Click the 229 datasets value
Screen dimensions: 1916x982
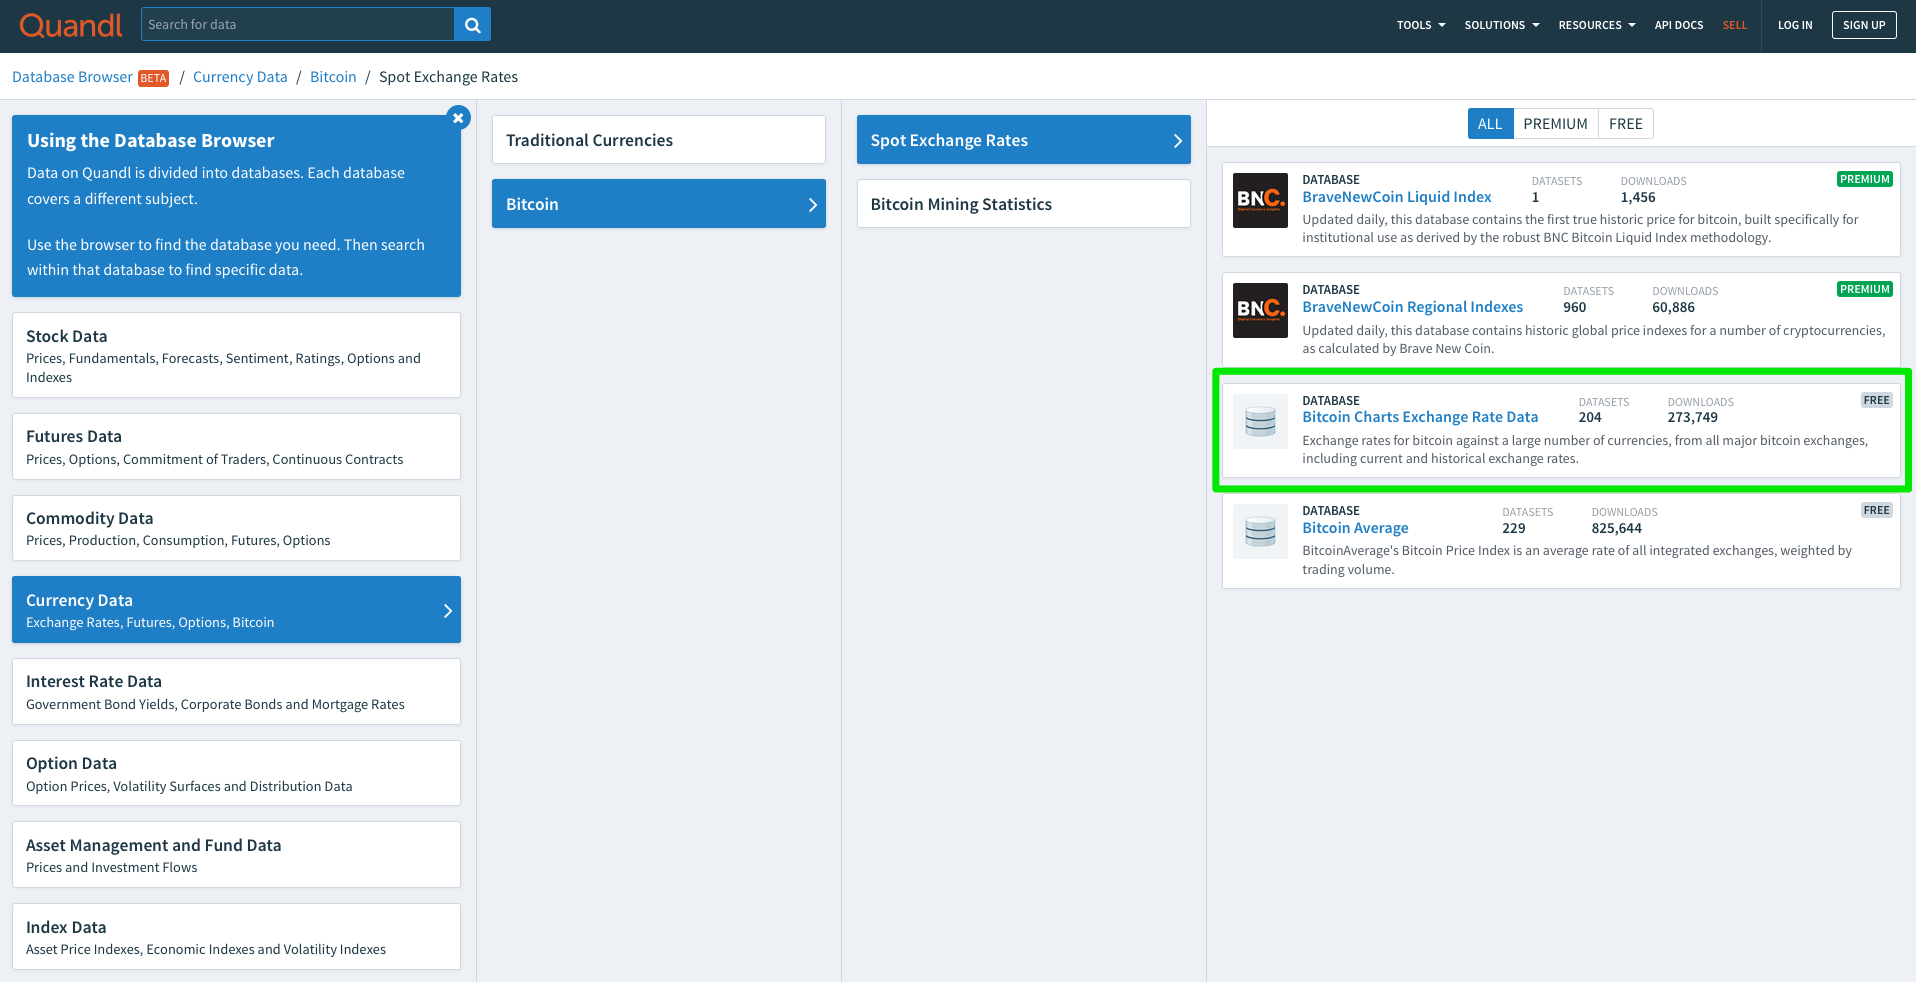tap(1514, 528)
